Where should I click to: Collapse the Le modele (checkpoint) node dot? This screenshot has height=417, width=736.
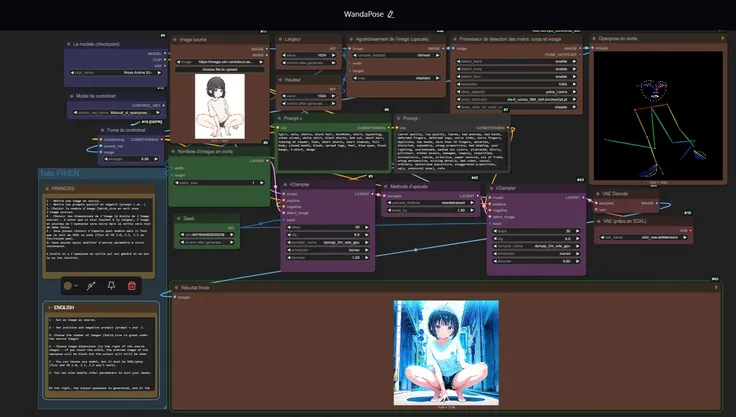coord(69,44)
